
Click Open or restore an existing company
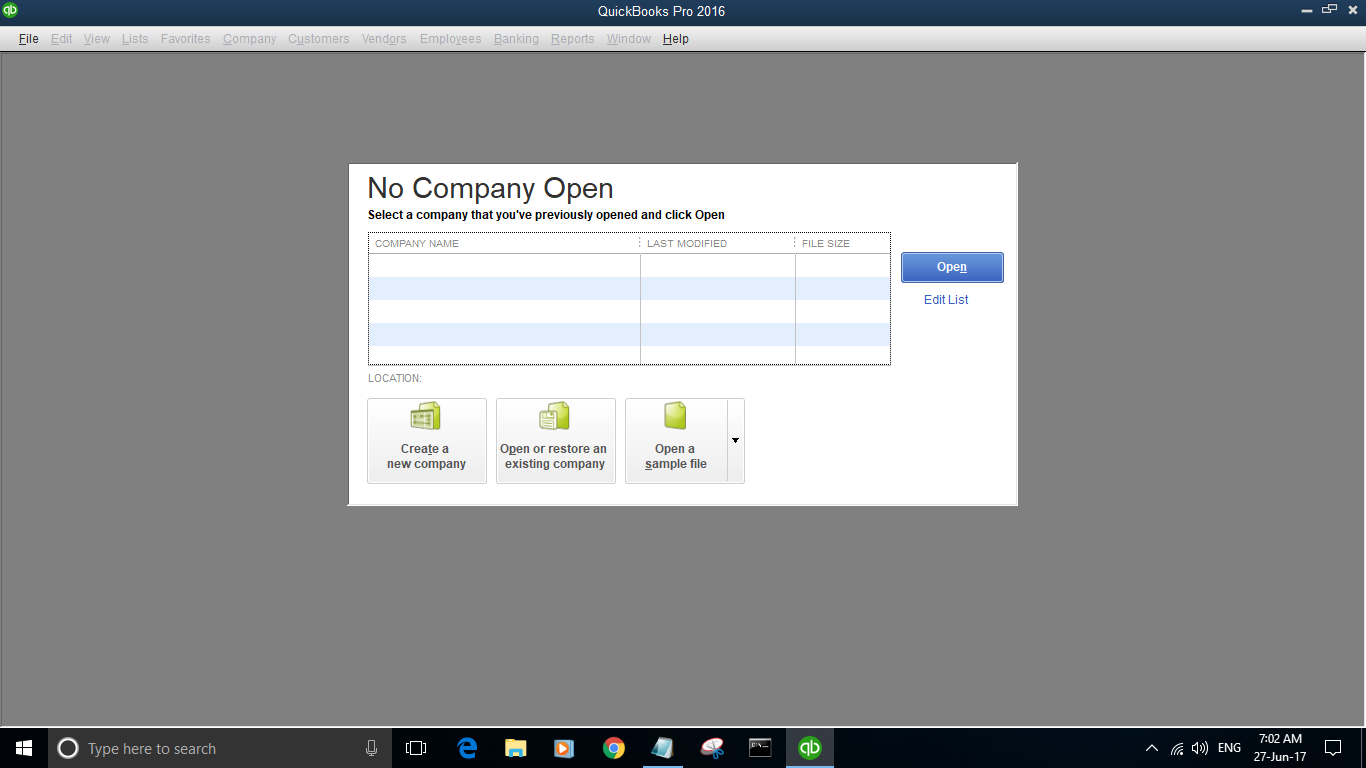[x=556, y=441]
